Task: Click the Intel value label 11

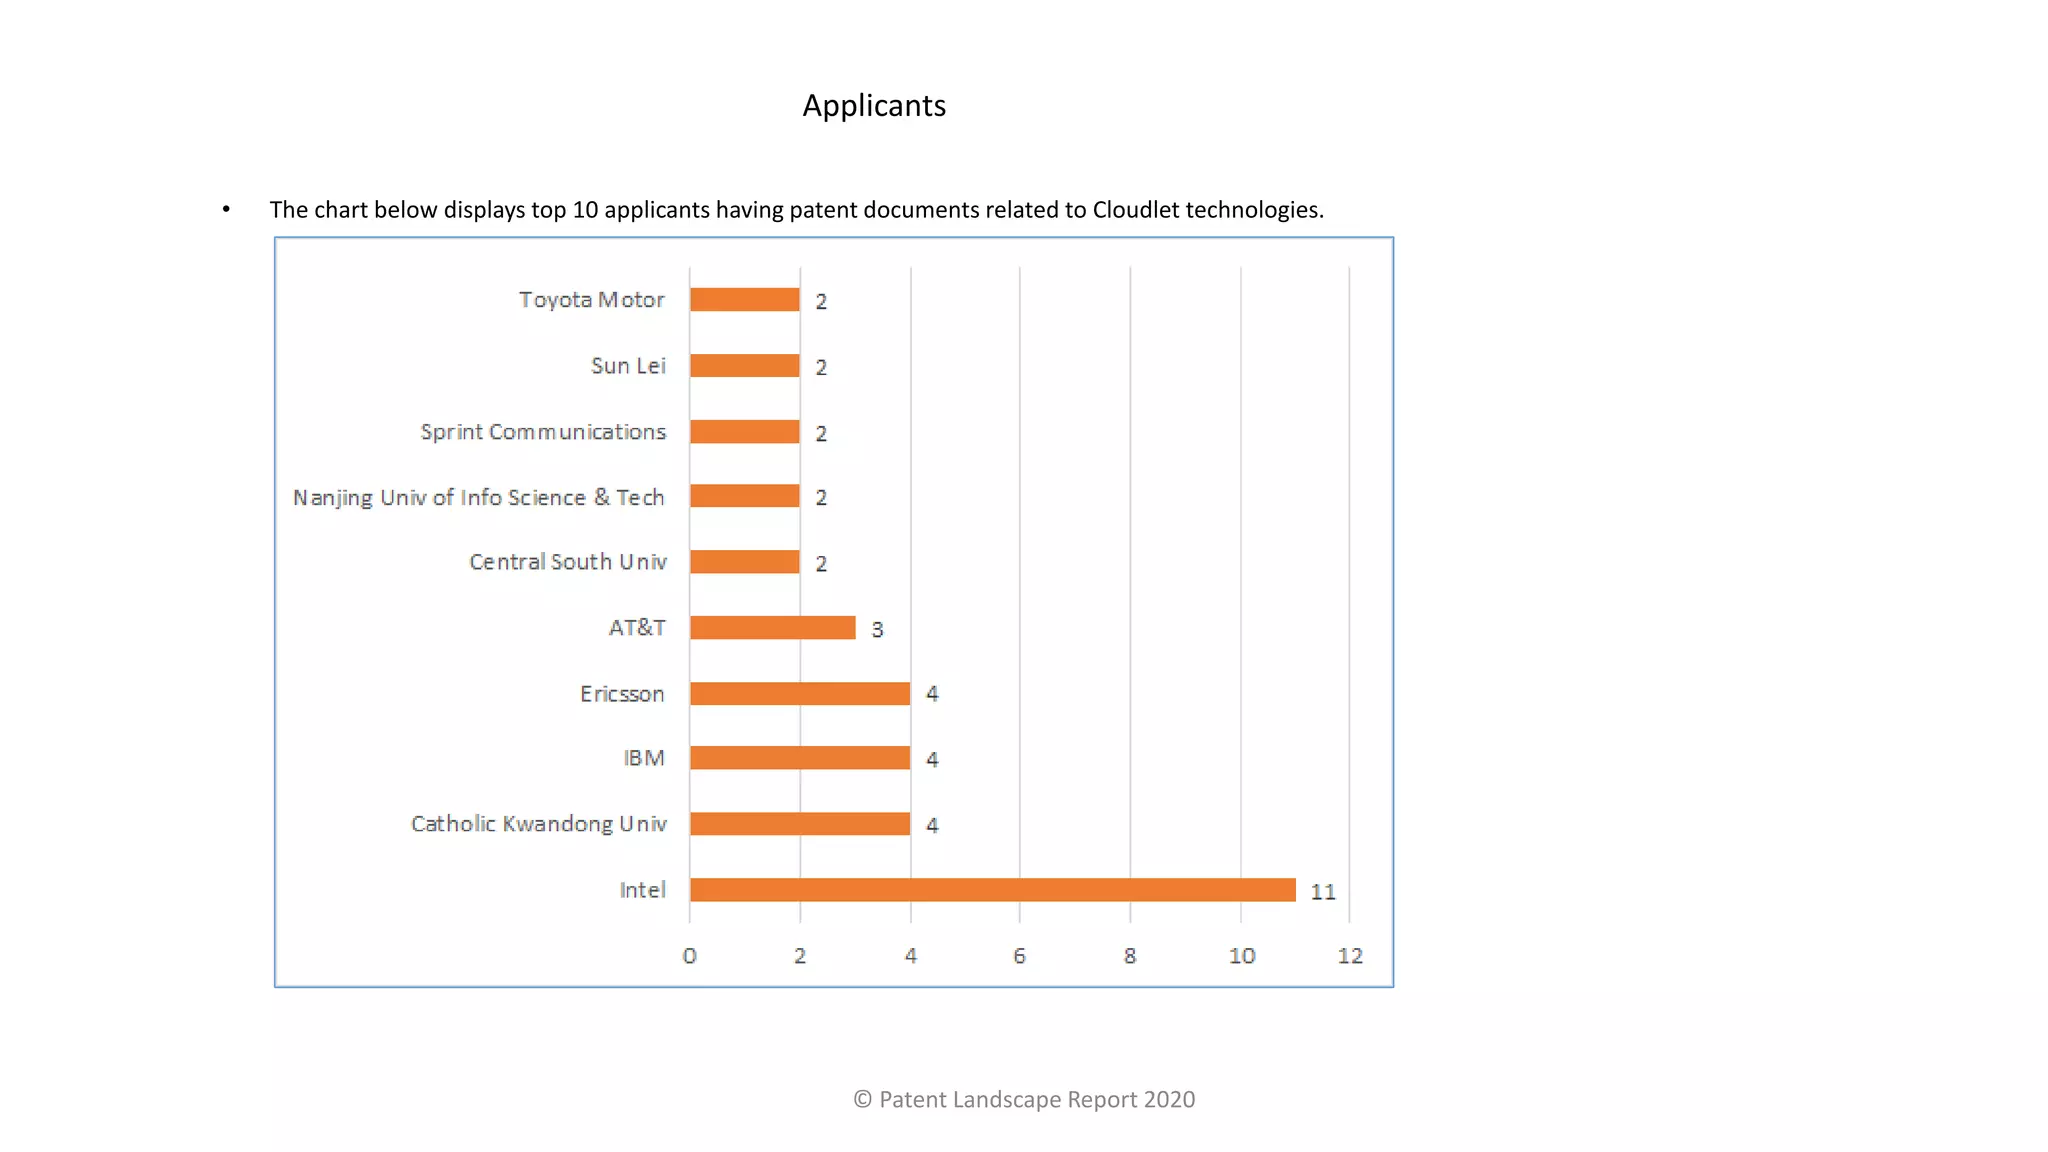Action: pos(1323,892)
